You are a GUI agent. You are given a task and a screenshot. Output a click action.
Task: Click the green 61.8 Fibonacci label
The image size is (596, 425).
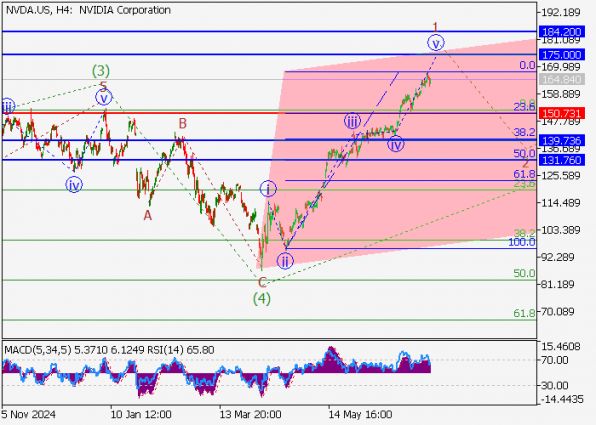pyautogui.click(x=525, y=313)
